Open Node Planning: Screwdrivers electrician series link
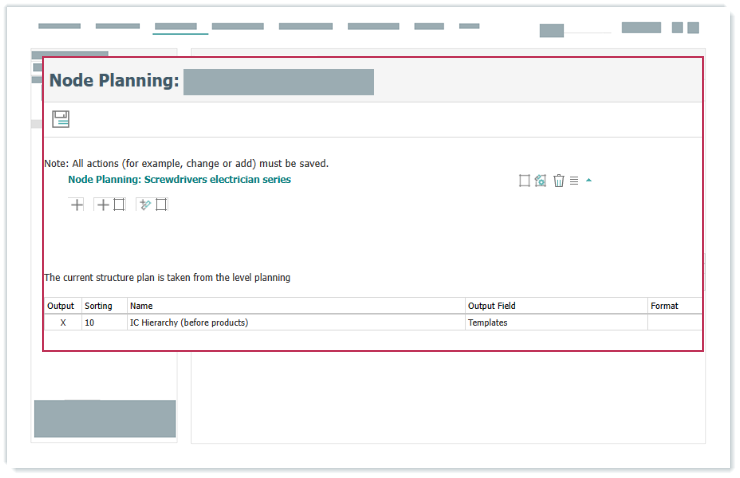This screenshot has height=478, width=740. click(x=179, y=180)
